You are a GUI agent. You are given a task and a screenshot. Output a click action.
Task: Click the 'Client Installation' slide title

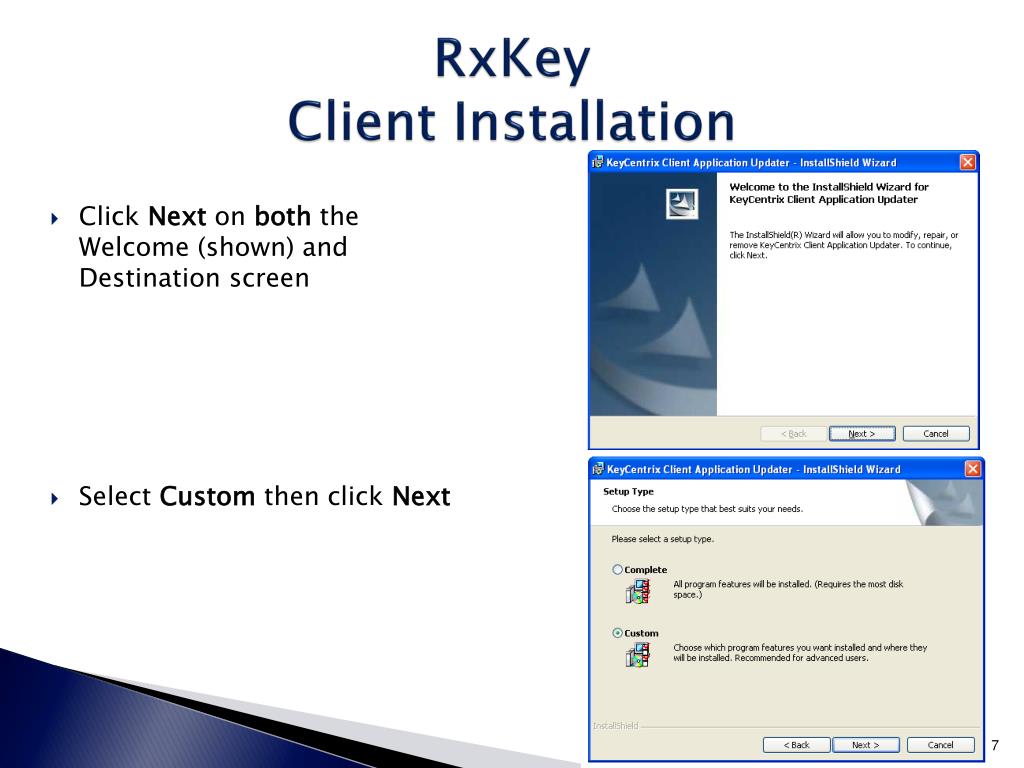click(511, 121)
